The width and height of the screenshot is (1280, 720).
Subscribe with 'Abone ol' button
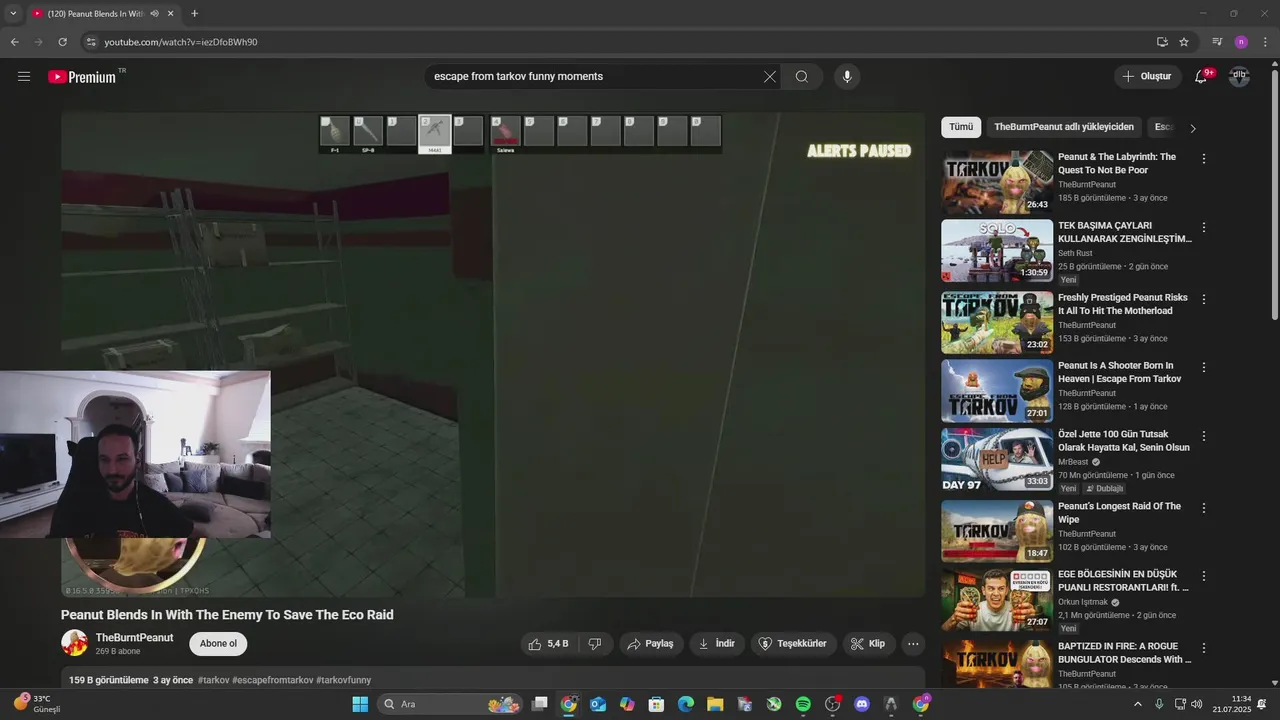(x=218, y=644)
